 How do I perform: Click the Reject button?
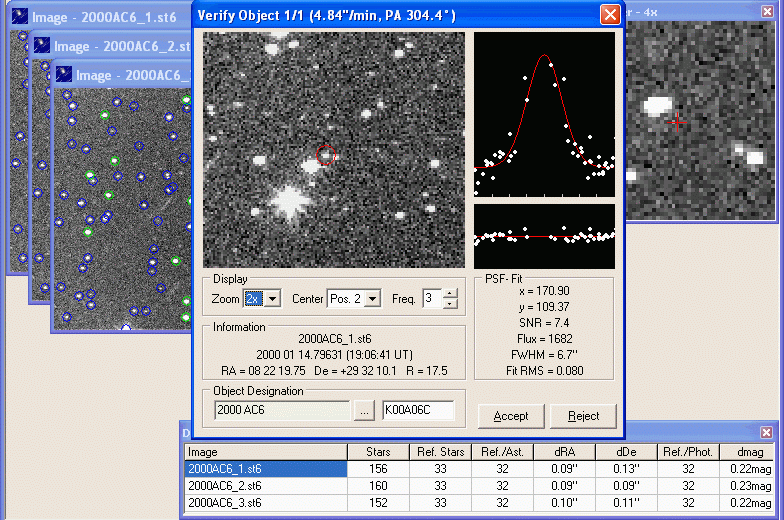(583, 416)
